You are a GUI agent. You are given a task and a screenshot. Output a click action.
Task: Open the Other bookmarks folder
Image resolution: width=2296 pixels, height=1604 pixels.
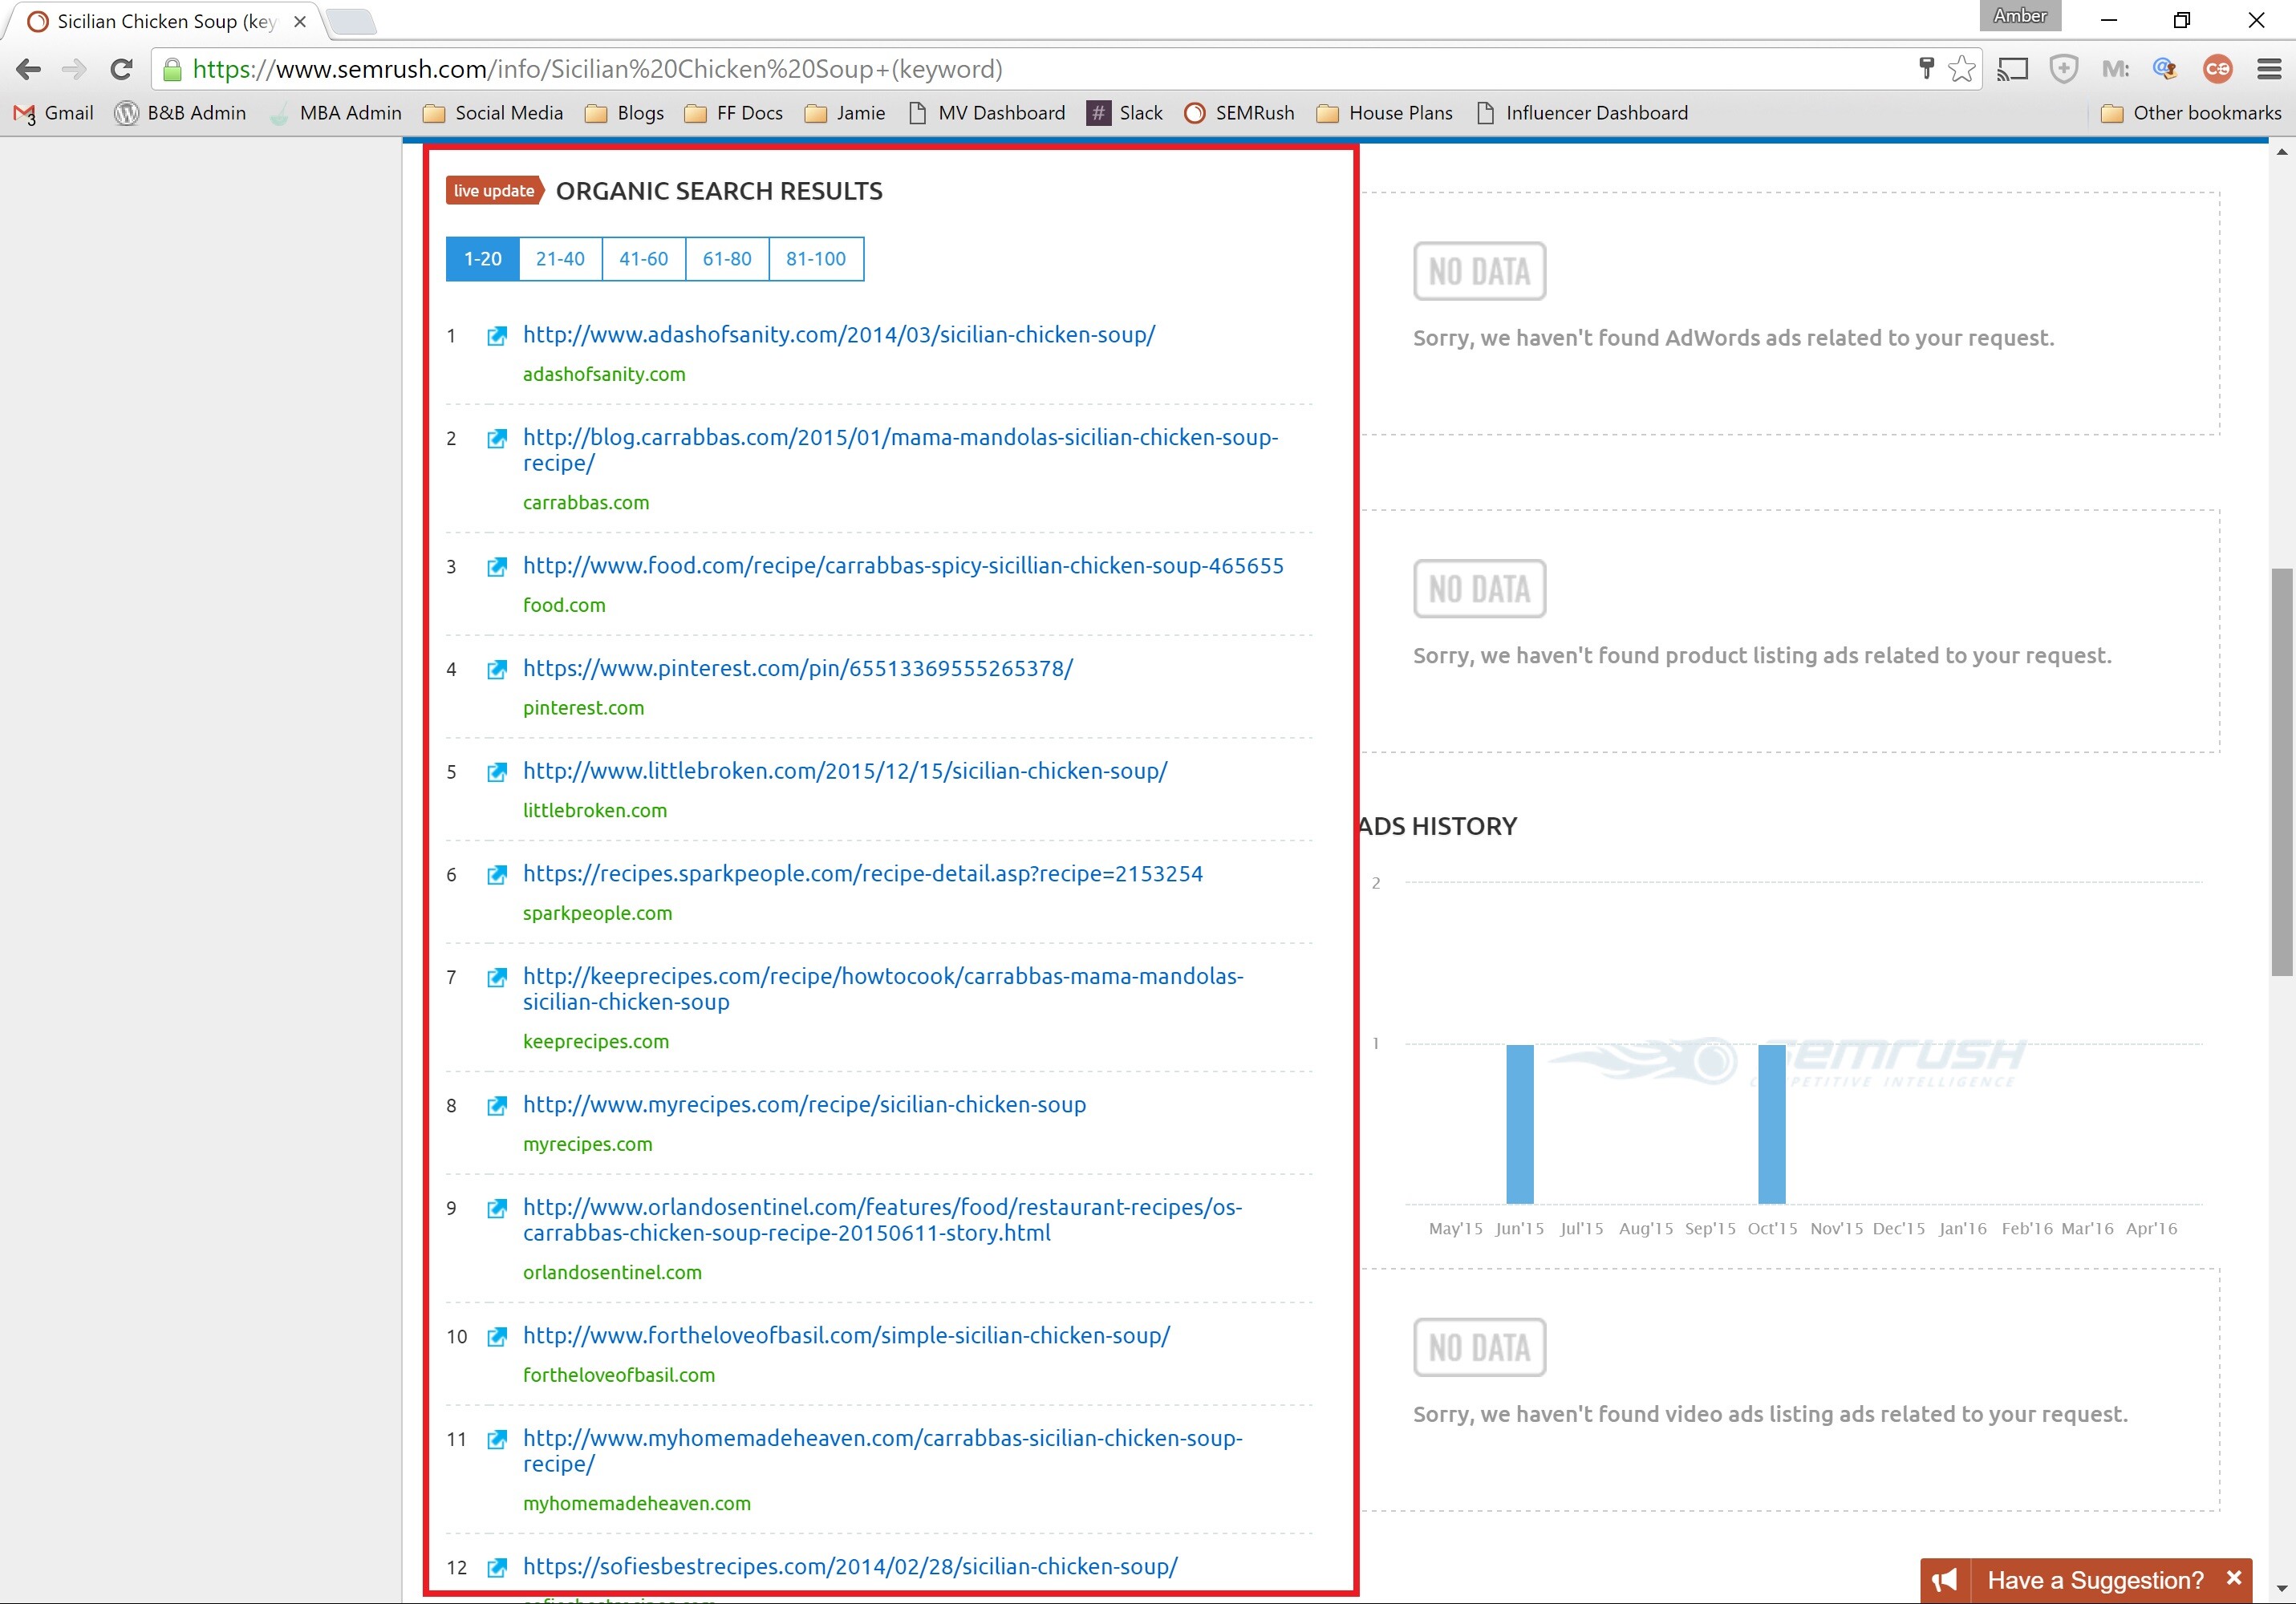tap(2191, 113)
